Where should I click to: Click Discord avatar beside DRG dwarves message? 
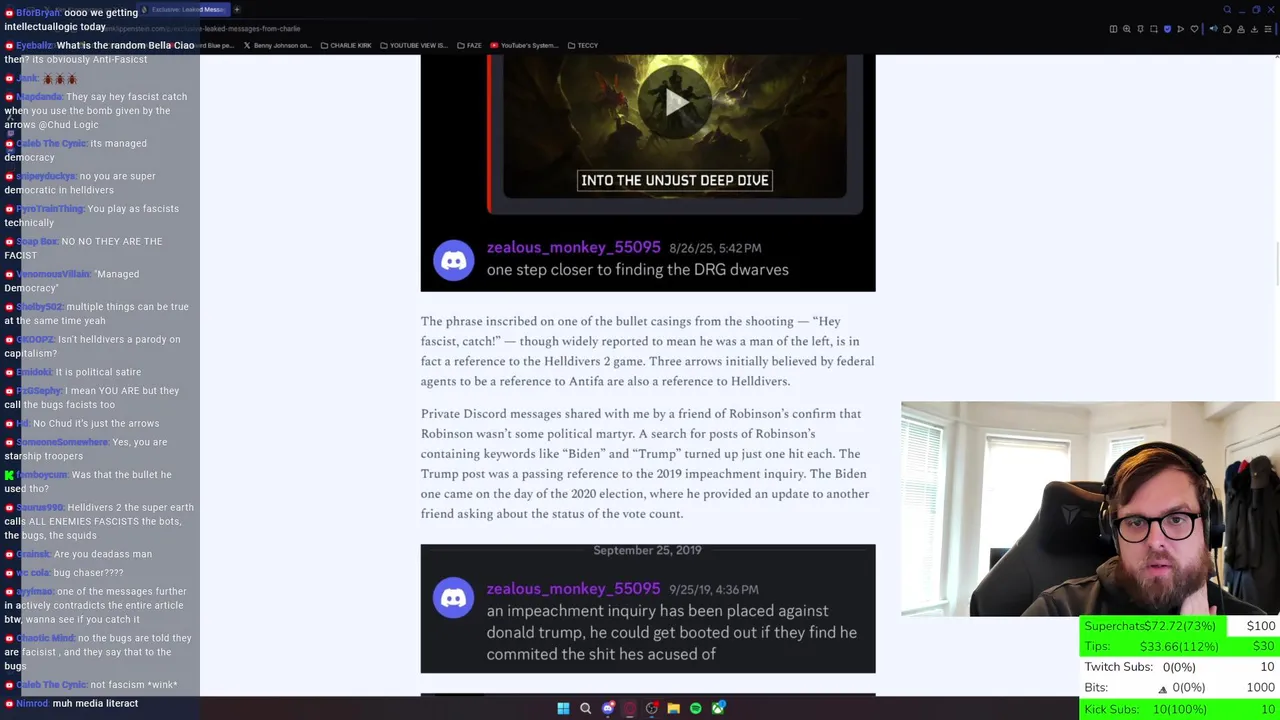(453, 260)
